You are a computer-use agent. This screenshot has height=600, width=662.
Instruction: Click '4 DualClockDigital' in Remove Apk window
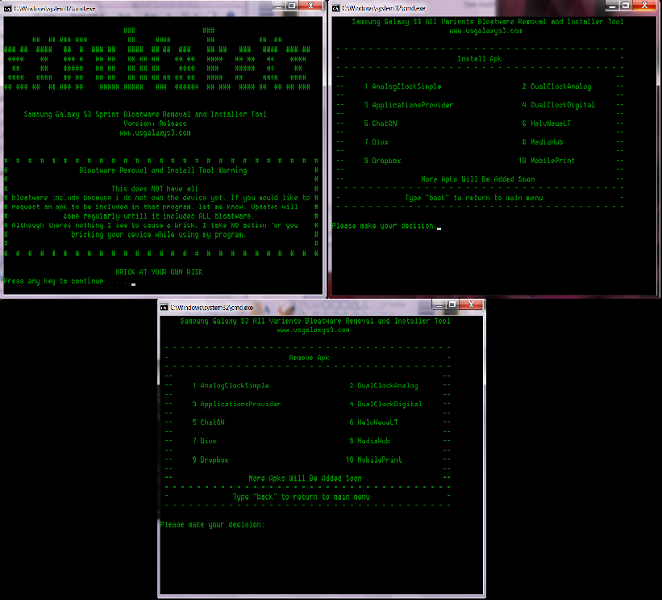[385, 404]
